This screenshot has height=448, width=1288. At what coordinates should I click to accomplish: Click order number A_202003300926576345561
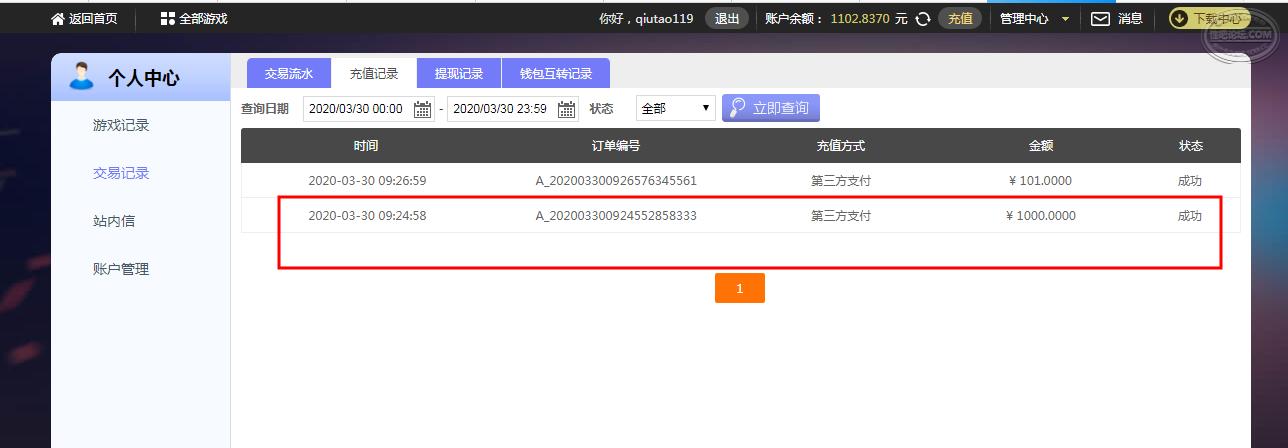(x=616, y=181)
